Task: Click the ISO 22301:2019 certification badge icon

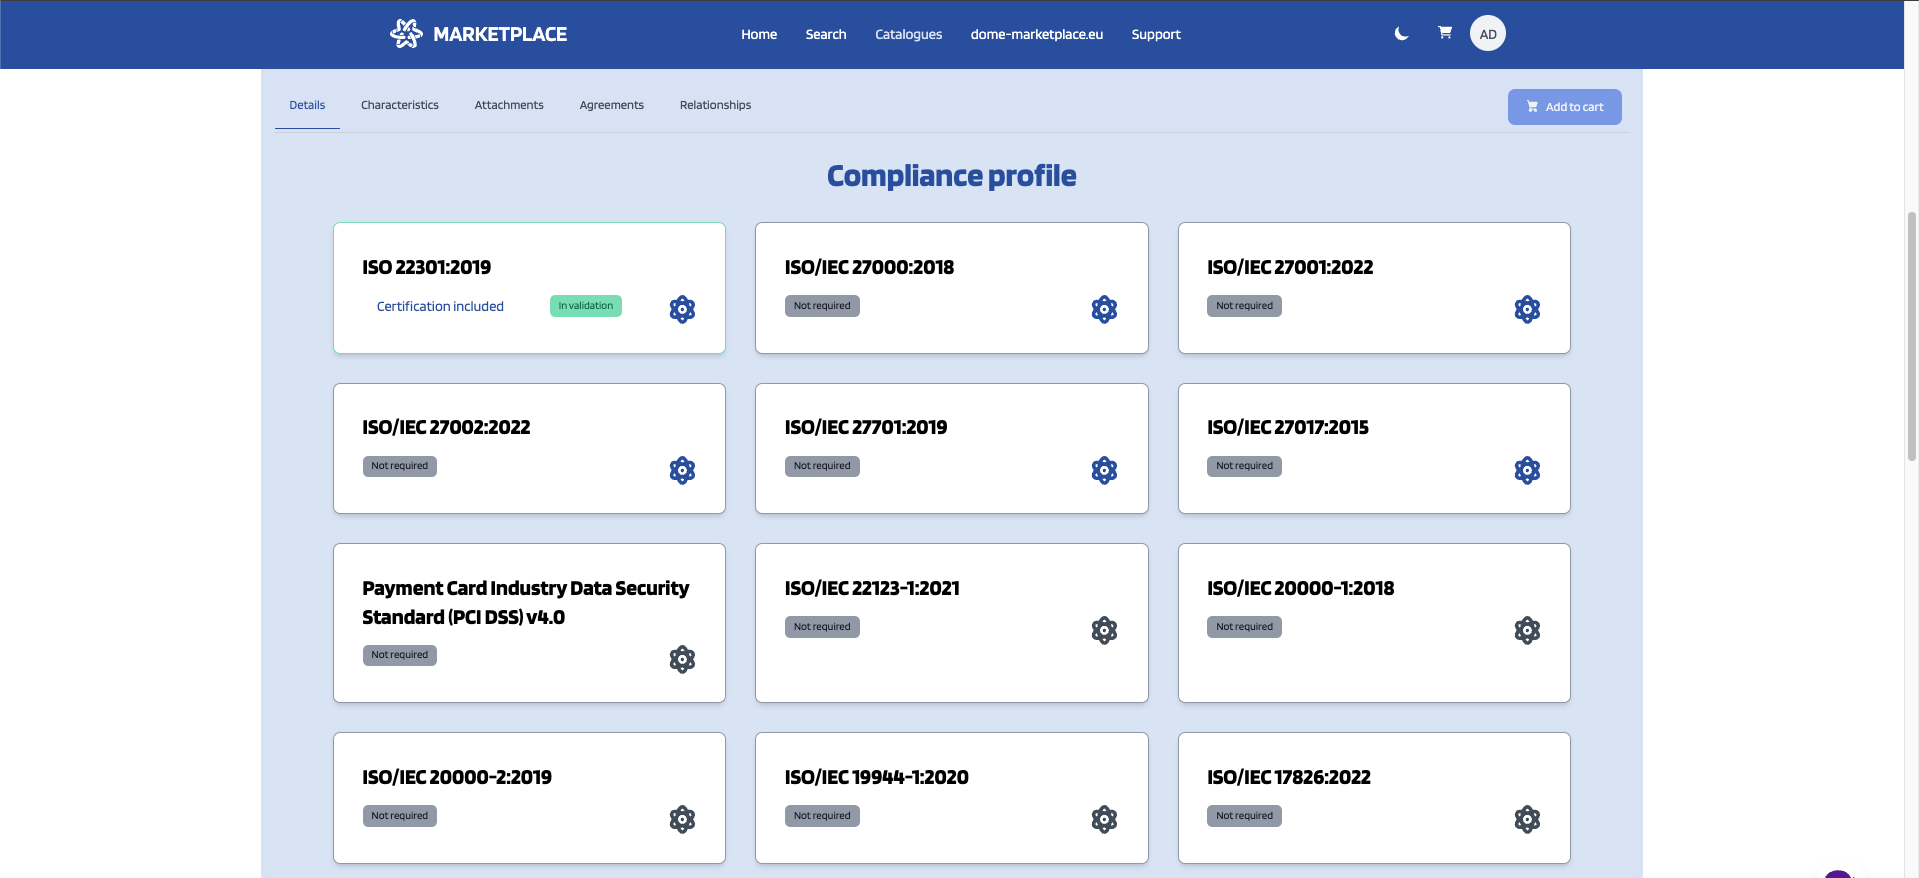Action: pos(682,309)
